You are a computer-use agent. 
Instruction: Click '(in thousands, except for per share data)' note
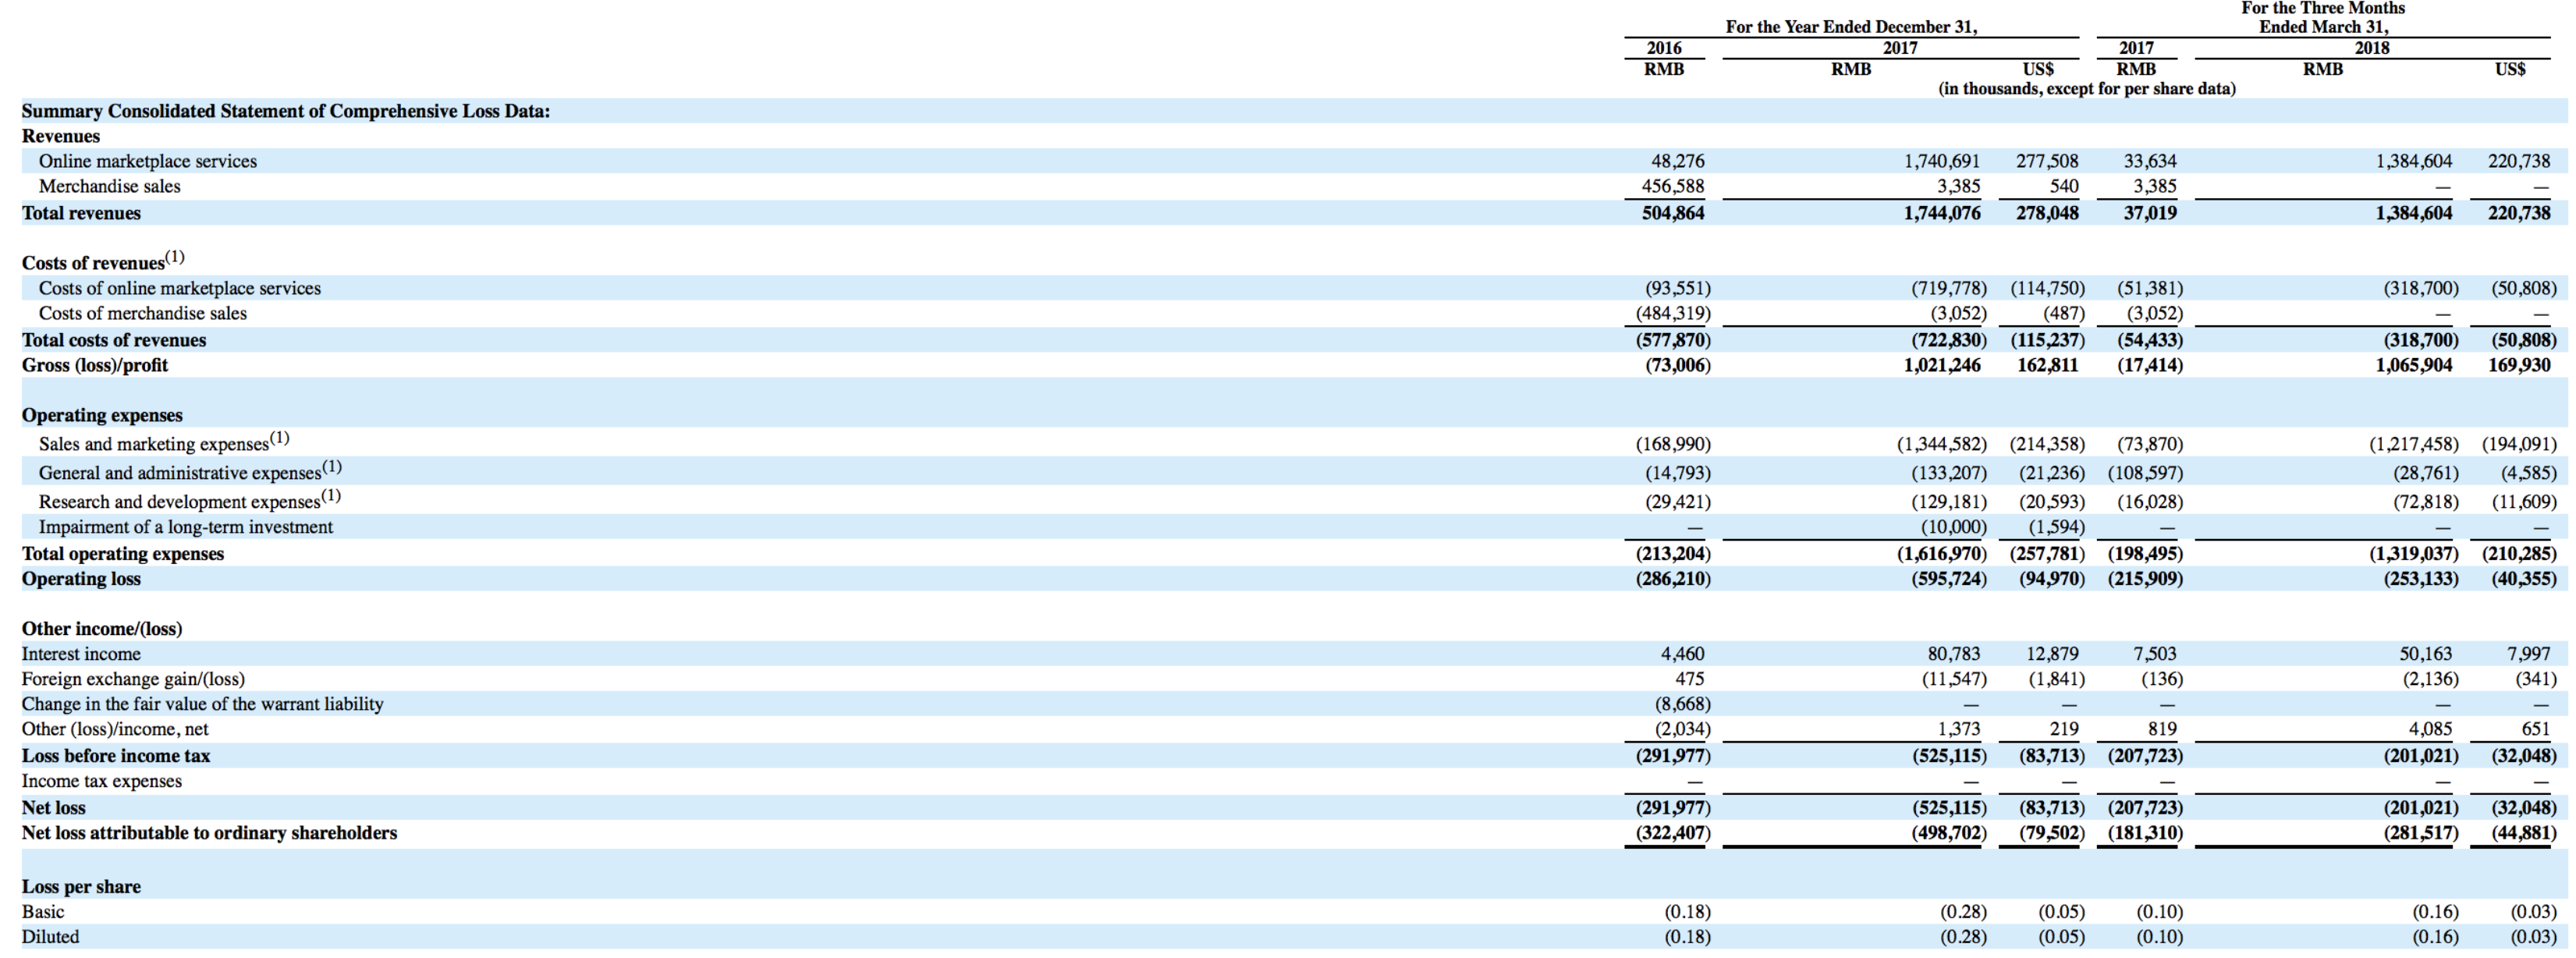[x=2087, y=89]
